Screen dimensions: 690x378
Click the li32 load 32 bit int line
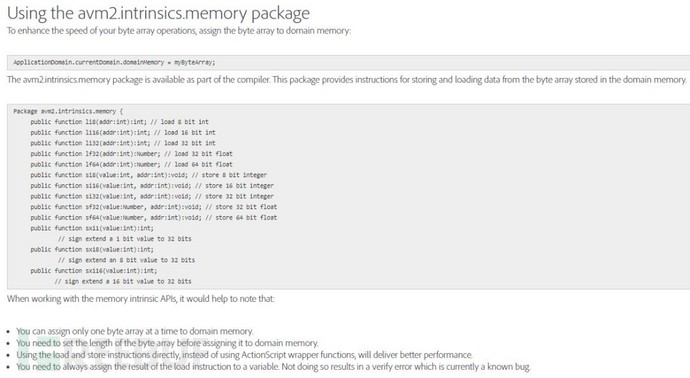[123, 143]
